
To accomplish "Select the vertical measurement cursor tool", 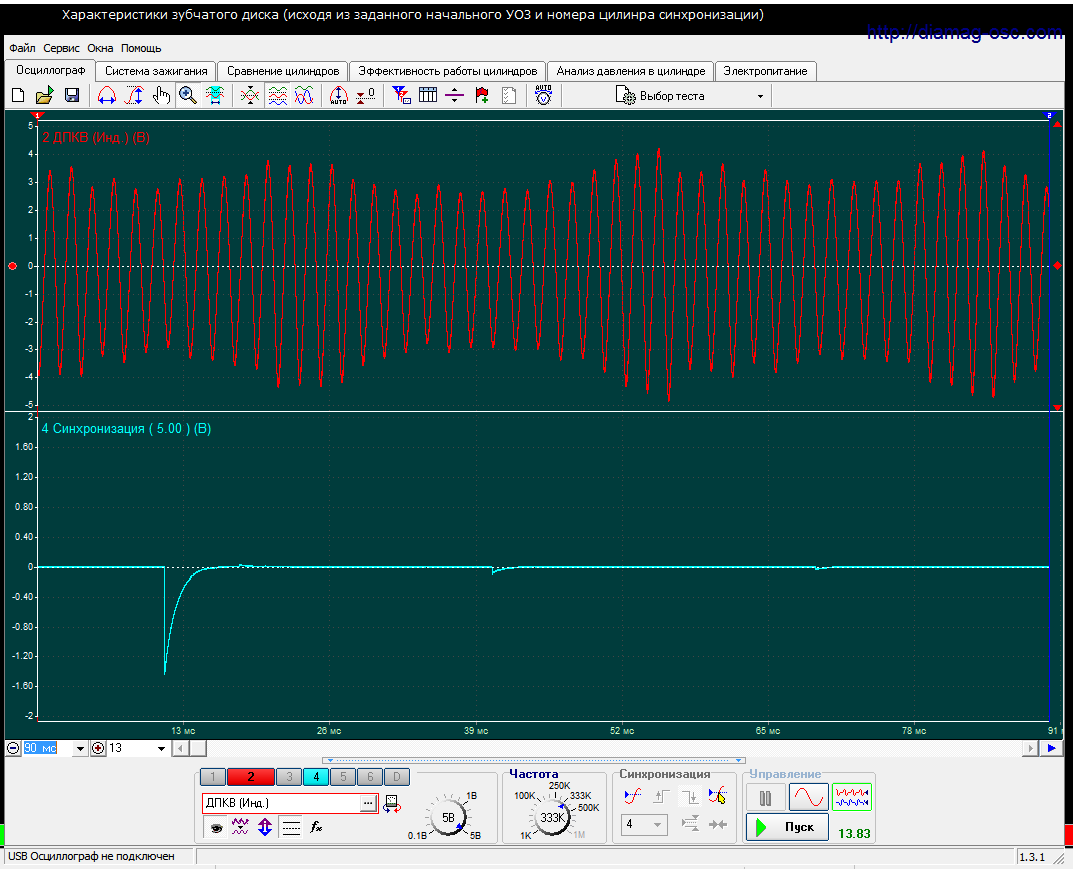I will click(134, 95).
